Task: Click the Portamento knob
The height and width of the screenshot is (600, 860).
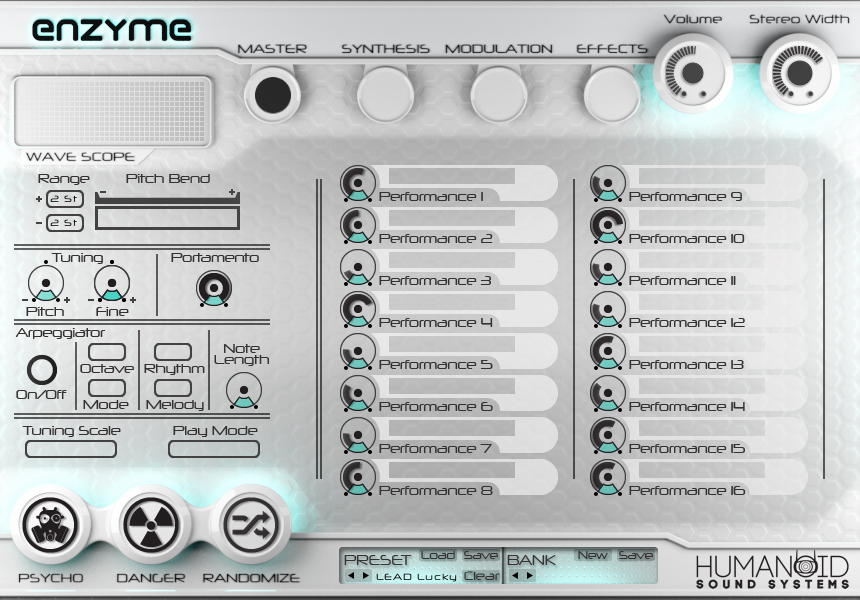Action: [x=214, y=288]
